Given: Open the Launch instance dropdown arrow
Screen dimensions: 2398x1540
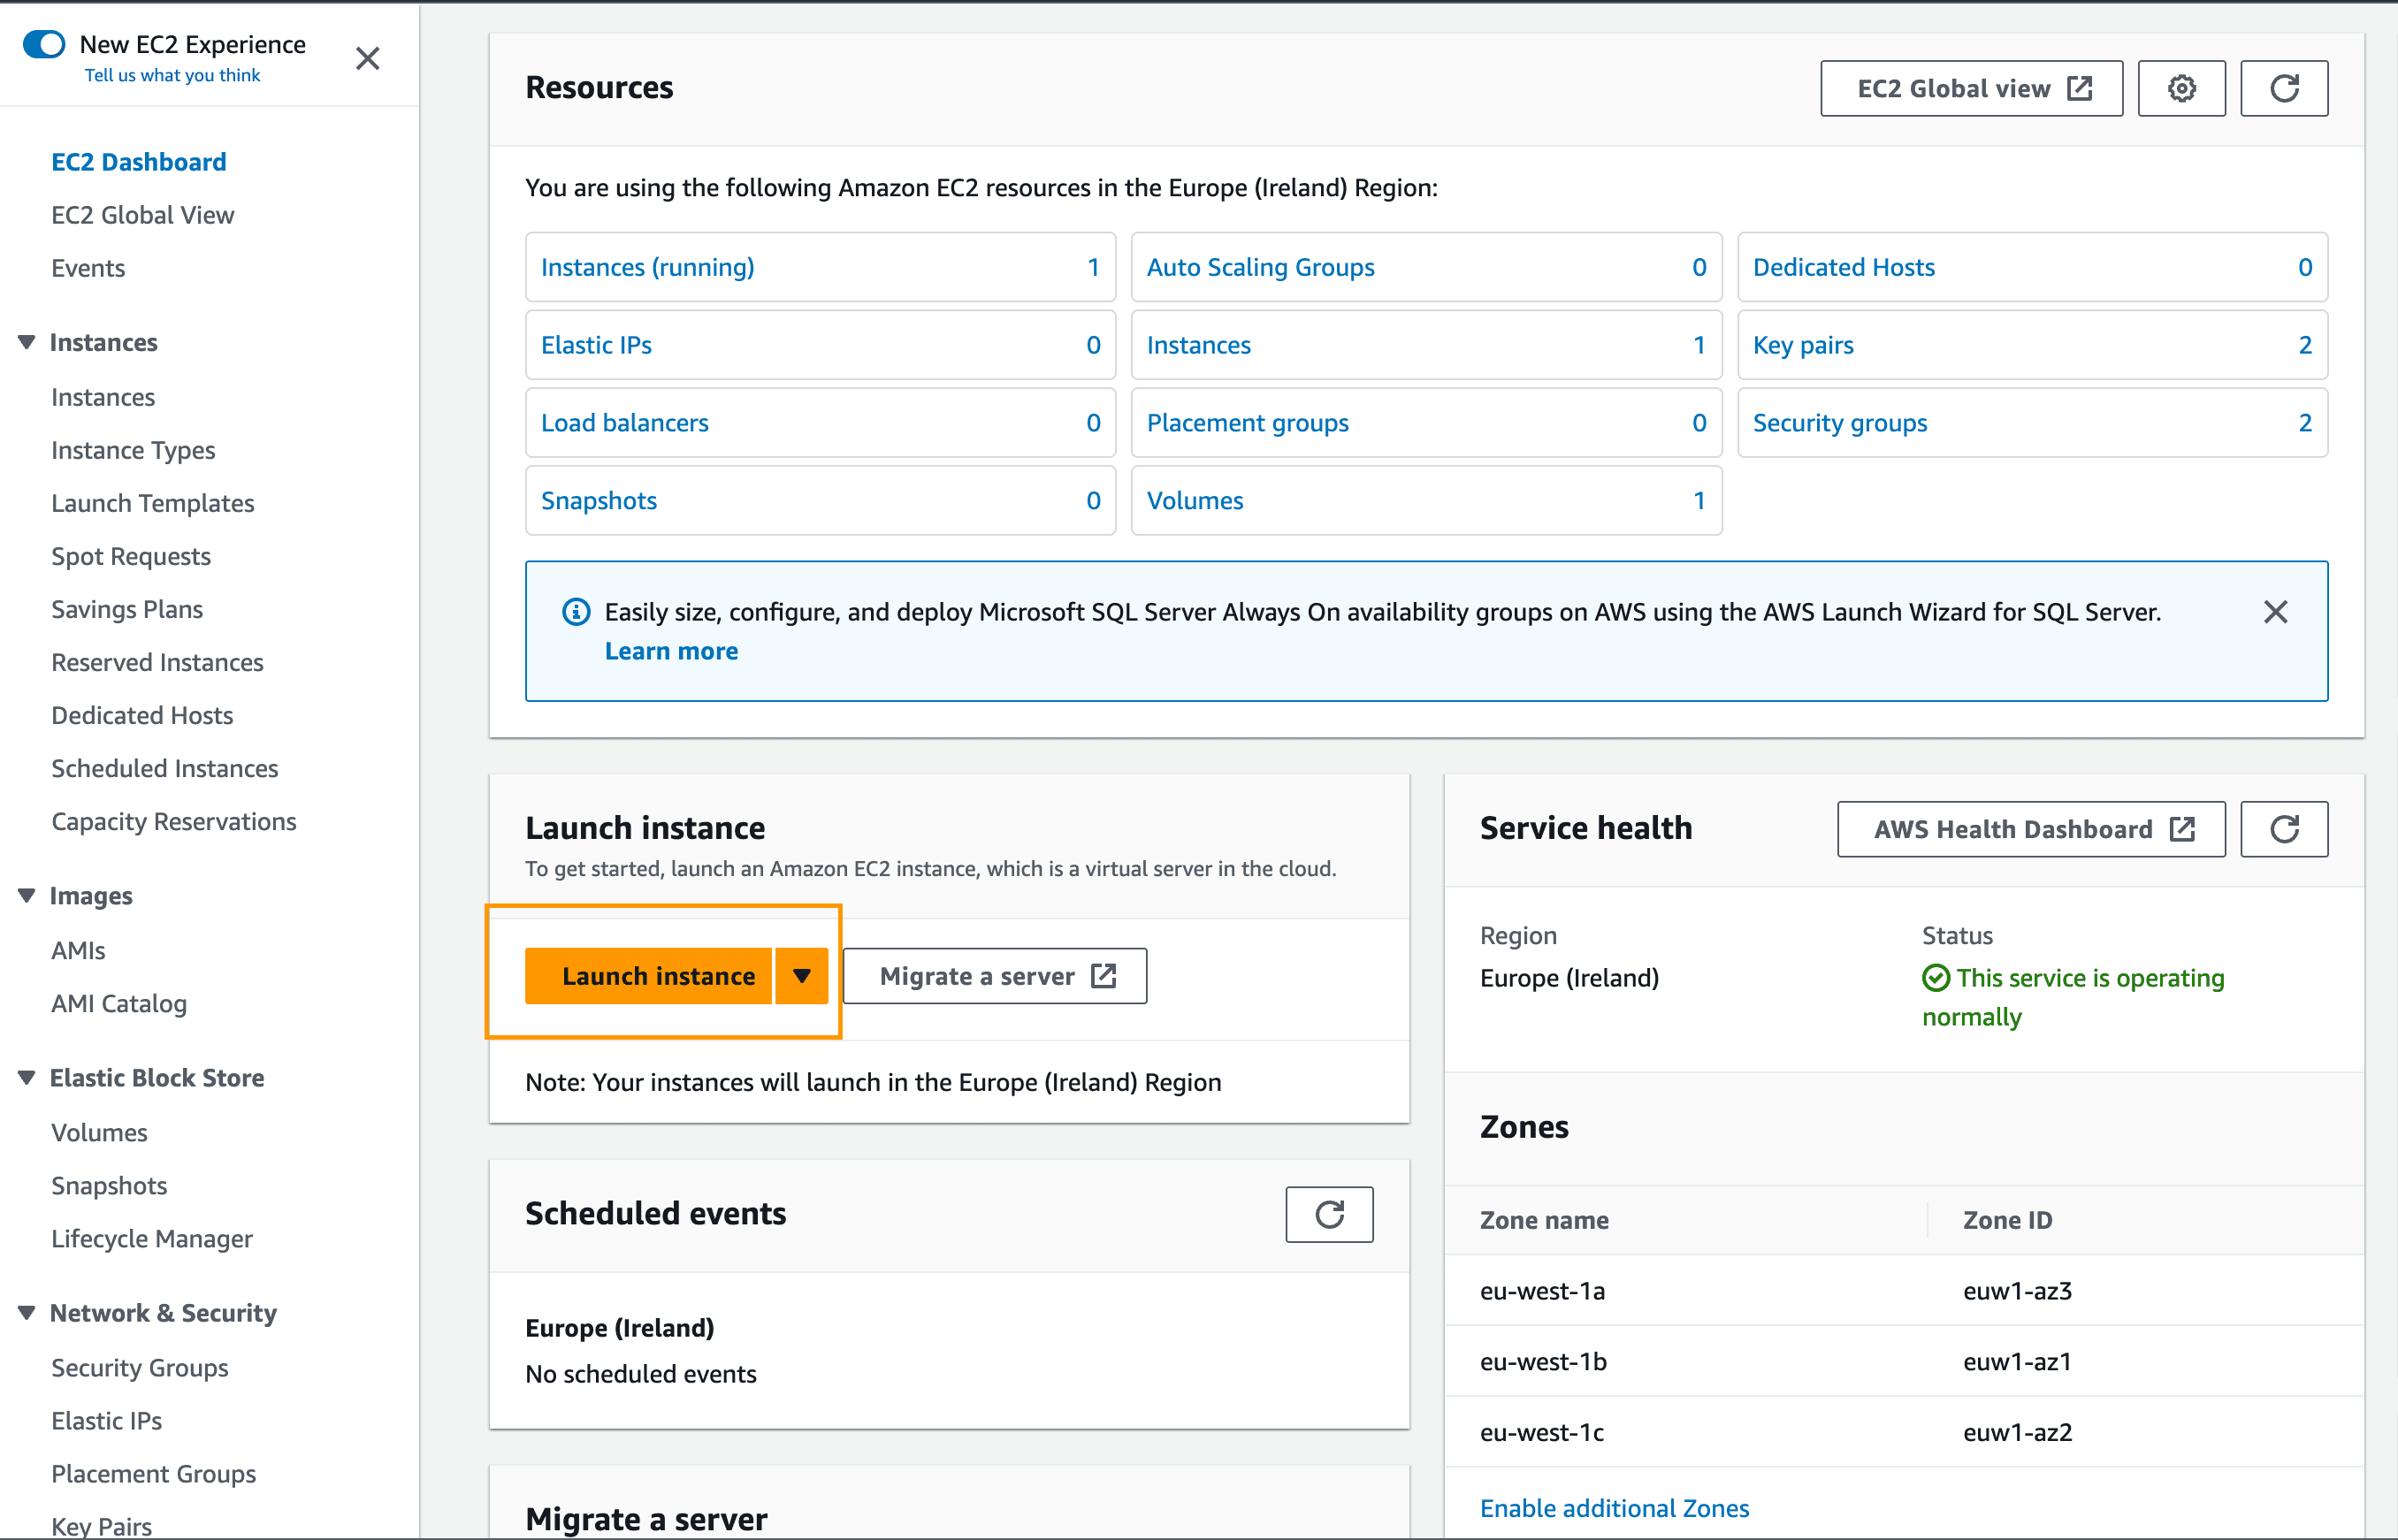Looking at the screenshot, I should click(x=801, y=976).
